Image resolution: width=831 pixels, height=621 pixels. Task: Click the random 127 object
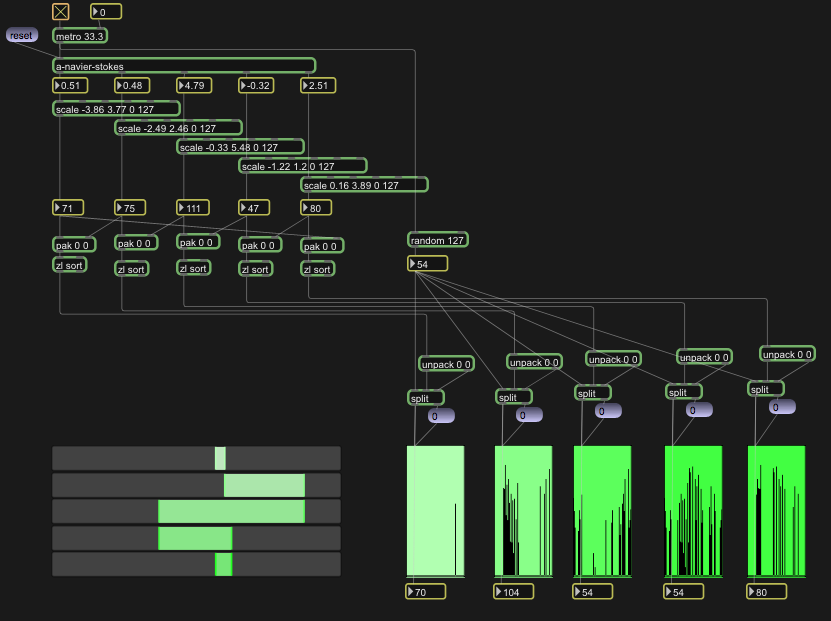tap(438, 240)
